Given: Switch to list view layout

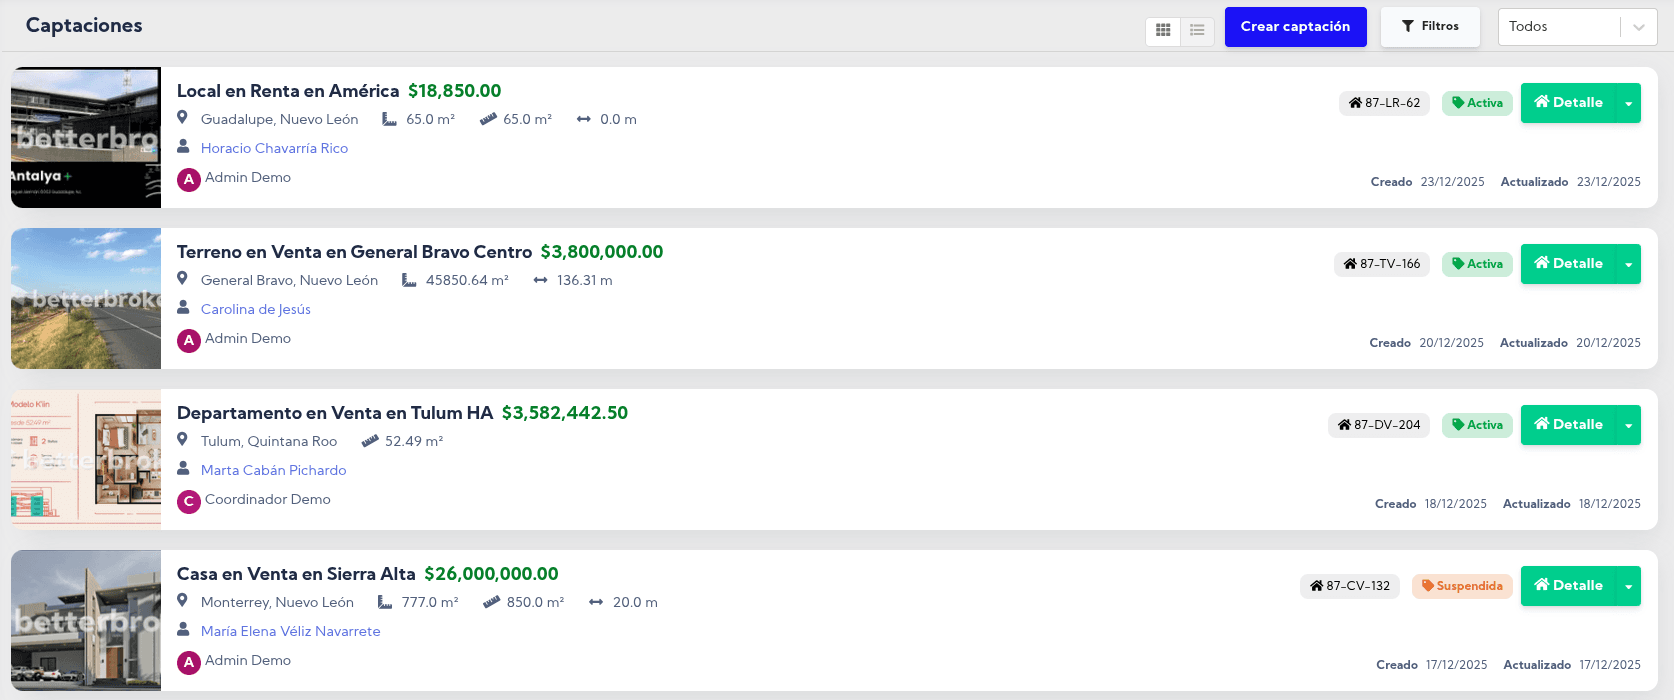Looking at the screenshot, I should (1197, 31).
